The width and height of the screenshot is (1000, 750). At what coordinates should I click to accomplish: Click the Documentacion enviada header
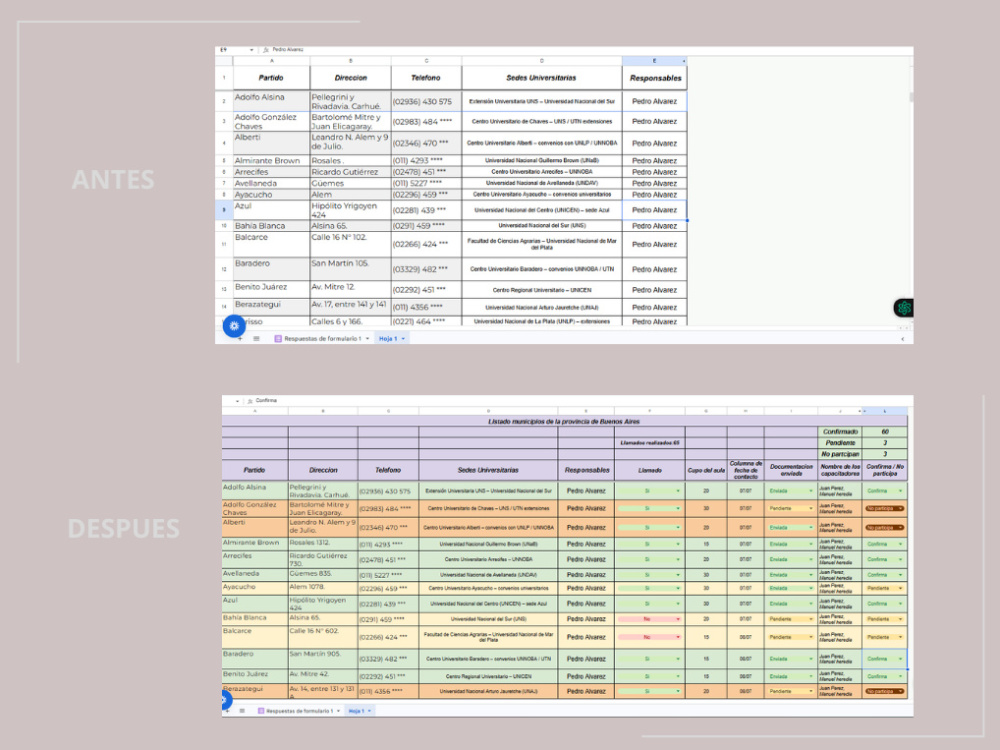coord(791,471)
